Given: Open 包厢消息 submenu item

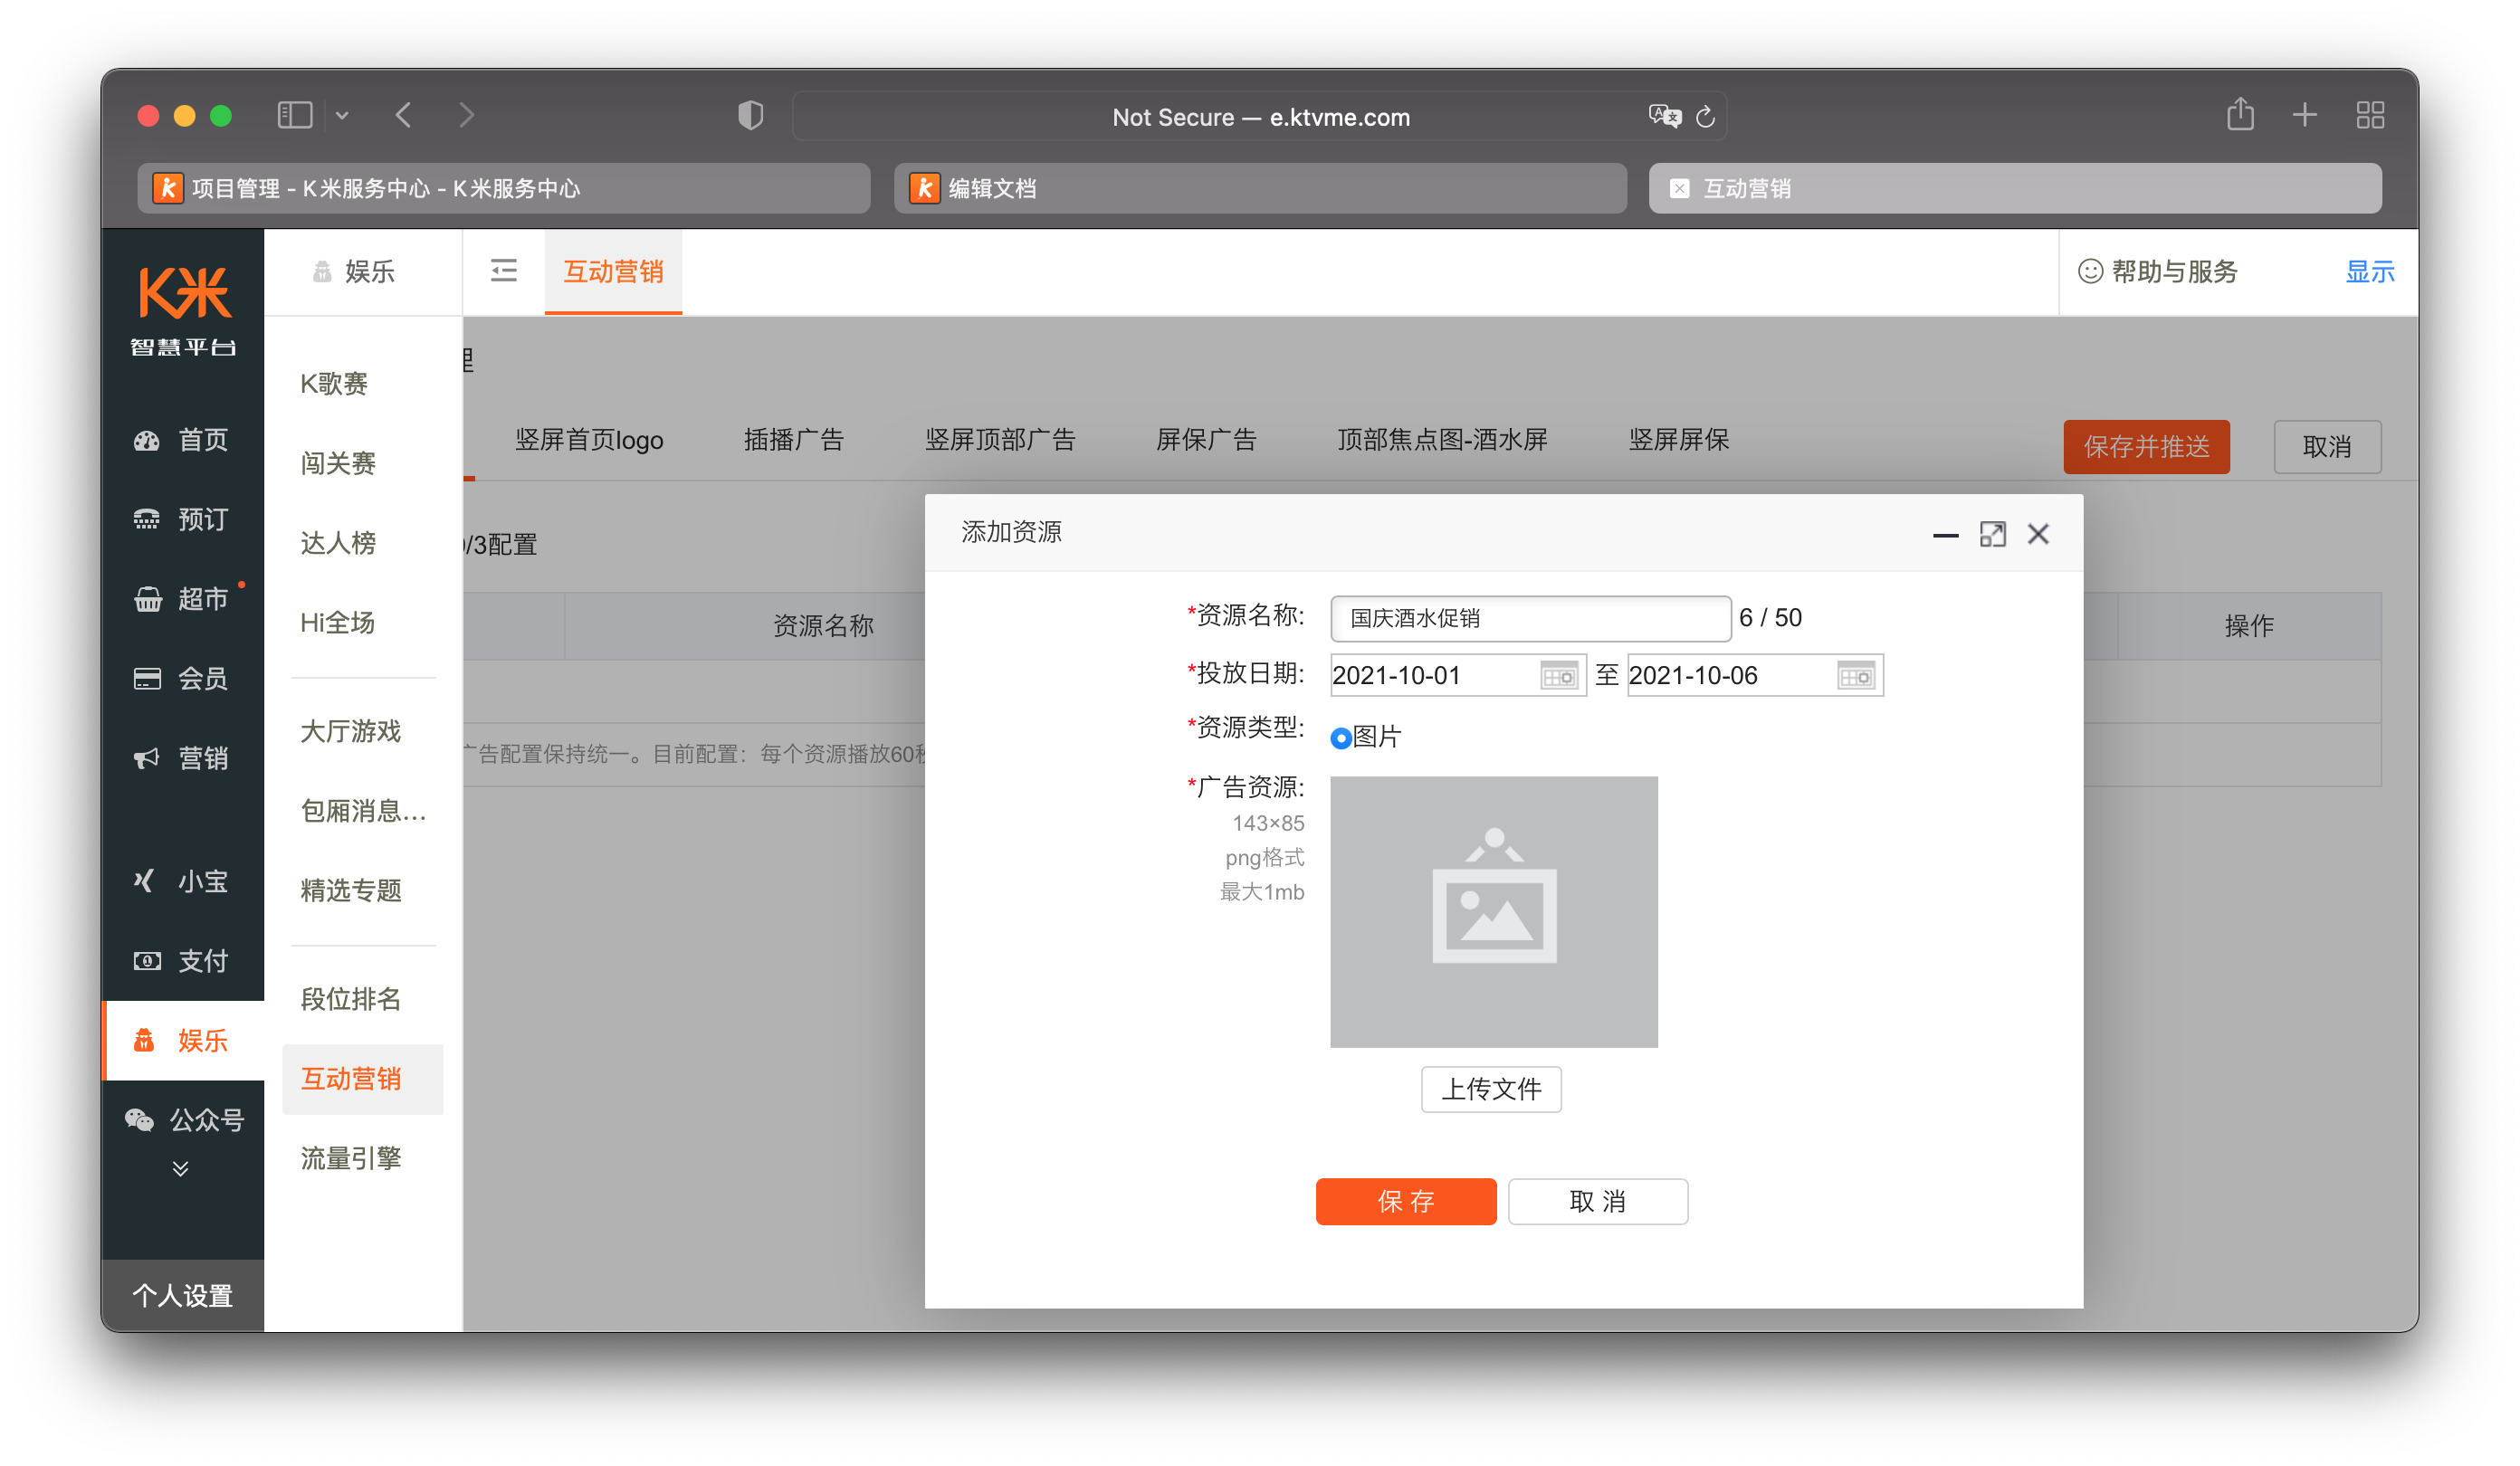Looking at the screenshot, I should click(363, 811).
